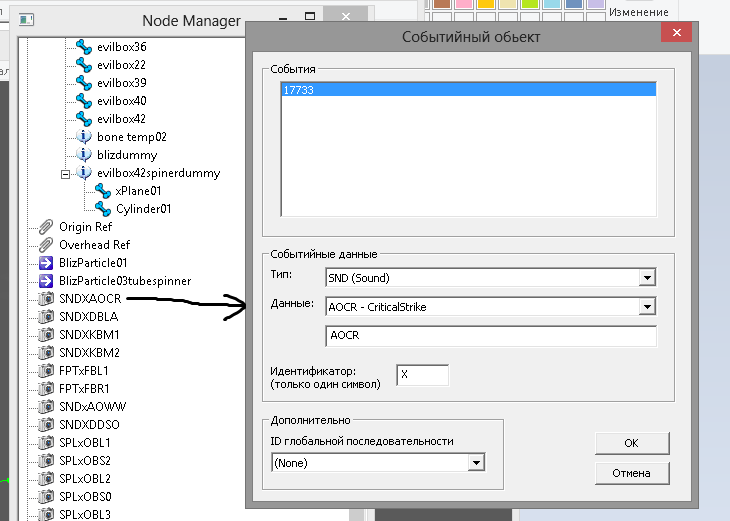Select the bone temp02 node label
This screenshot has width=730, height=521.
(132, 137)
